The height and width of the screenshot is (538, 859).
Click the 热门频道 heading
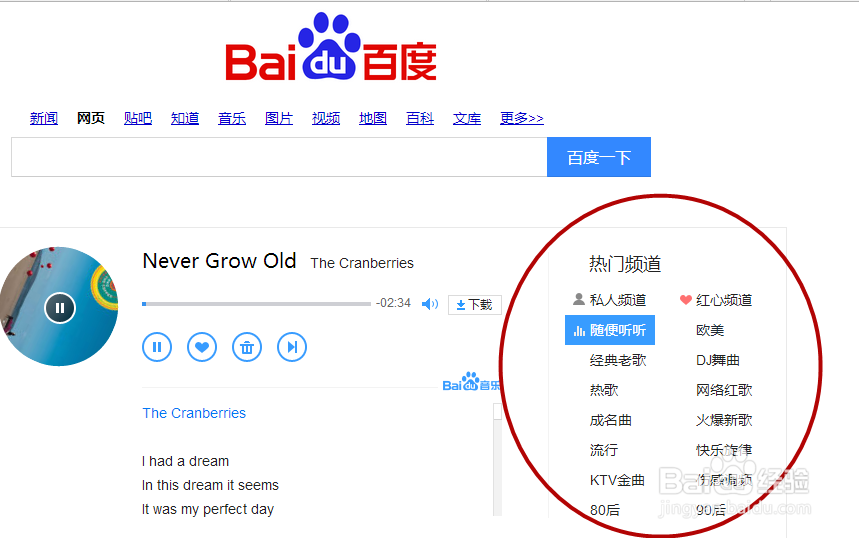[625, 264]
